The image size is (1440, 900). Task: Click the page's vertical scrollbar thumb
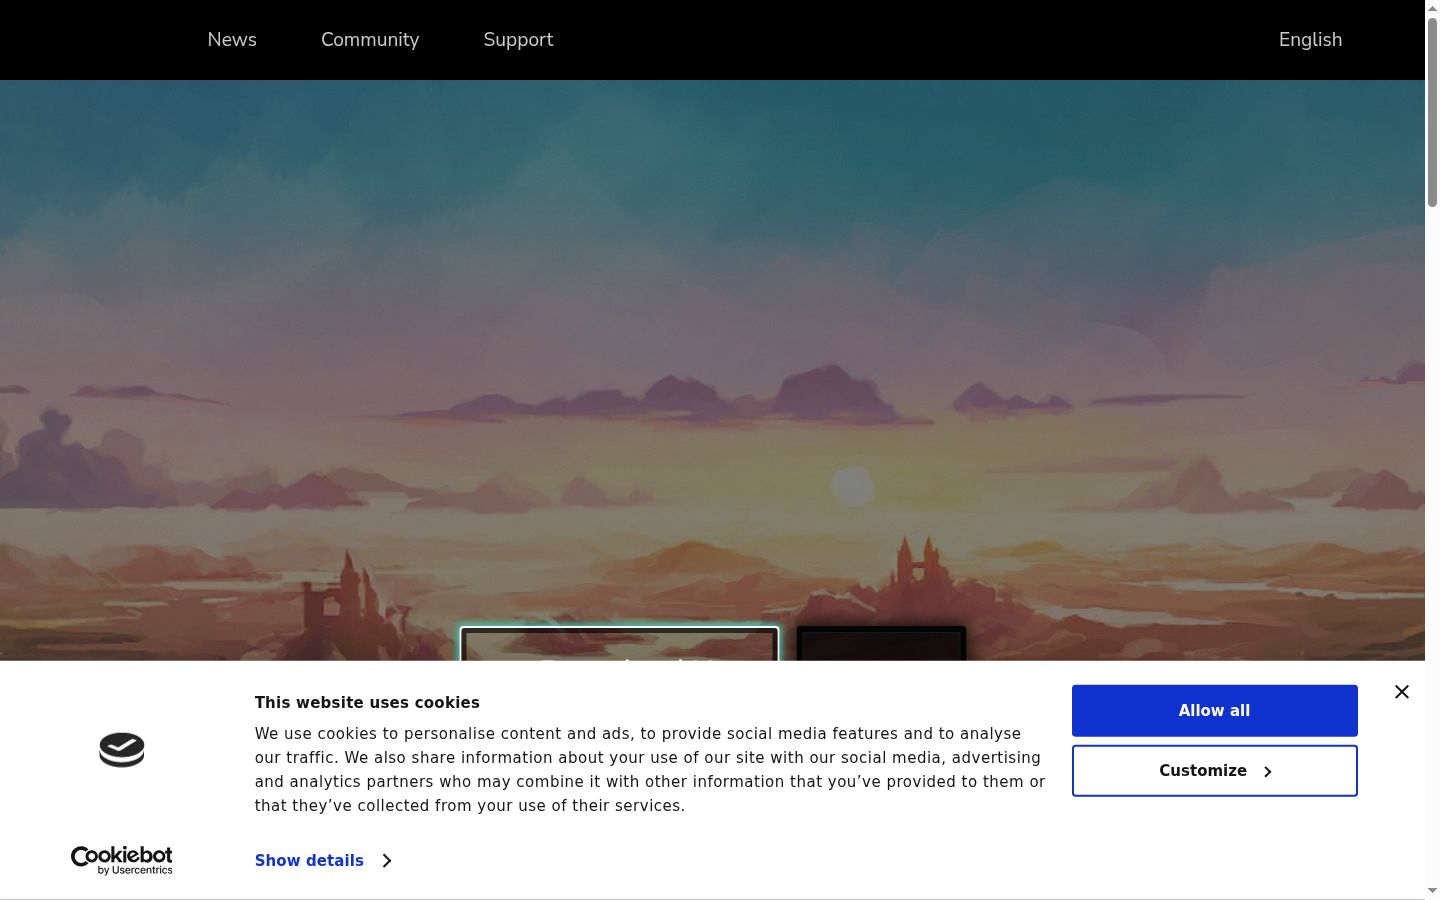1432,112
